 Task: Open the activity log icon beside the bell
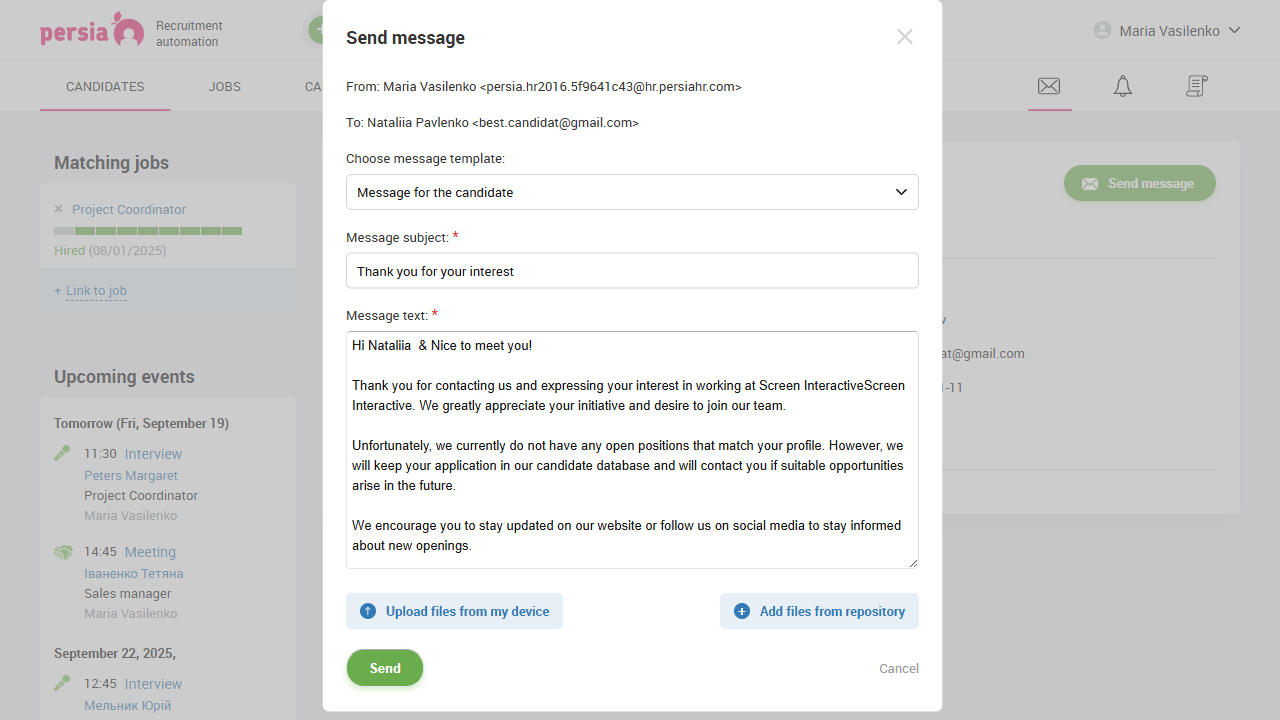(1196, 86)
